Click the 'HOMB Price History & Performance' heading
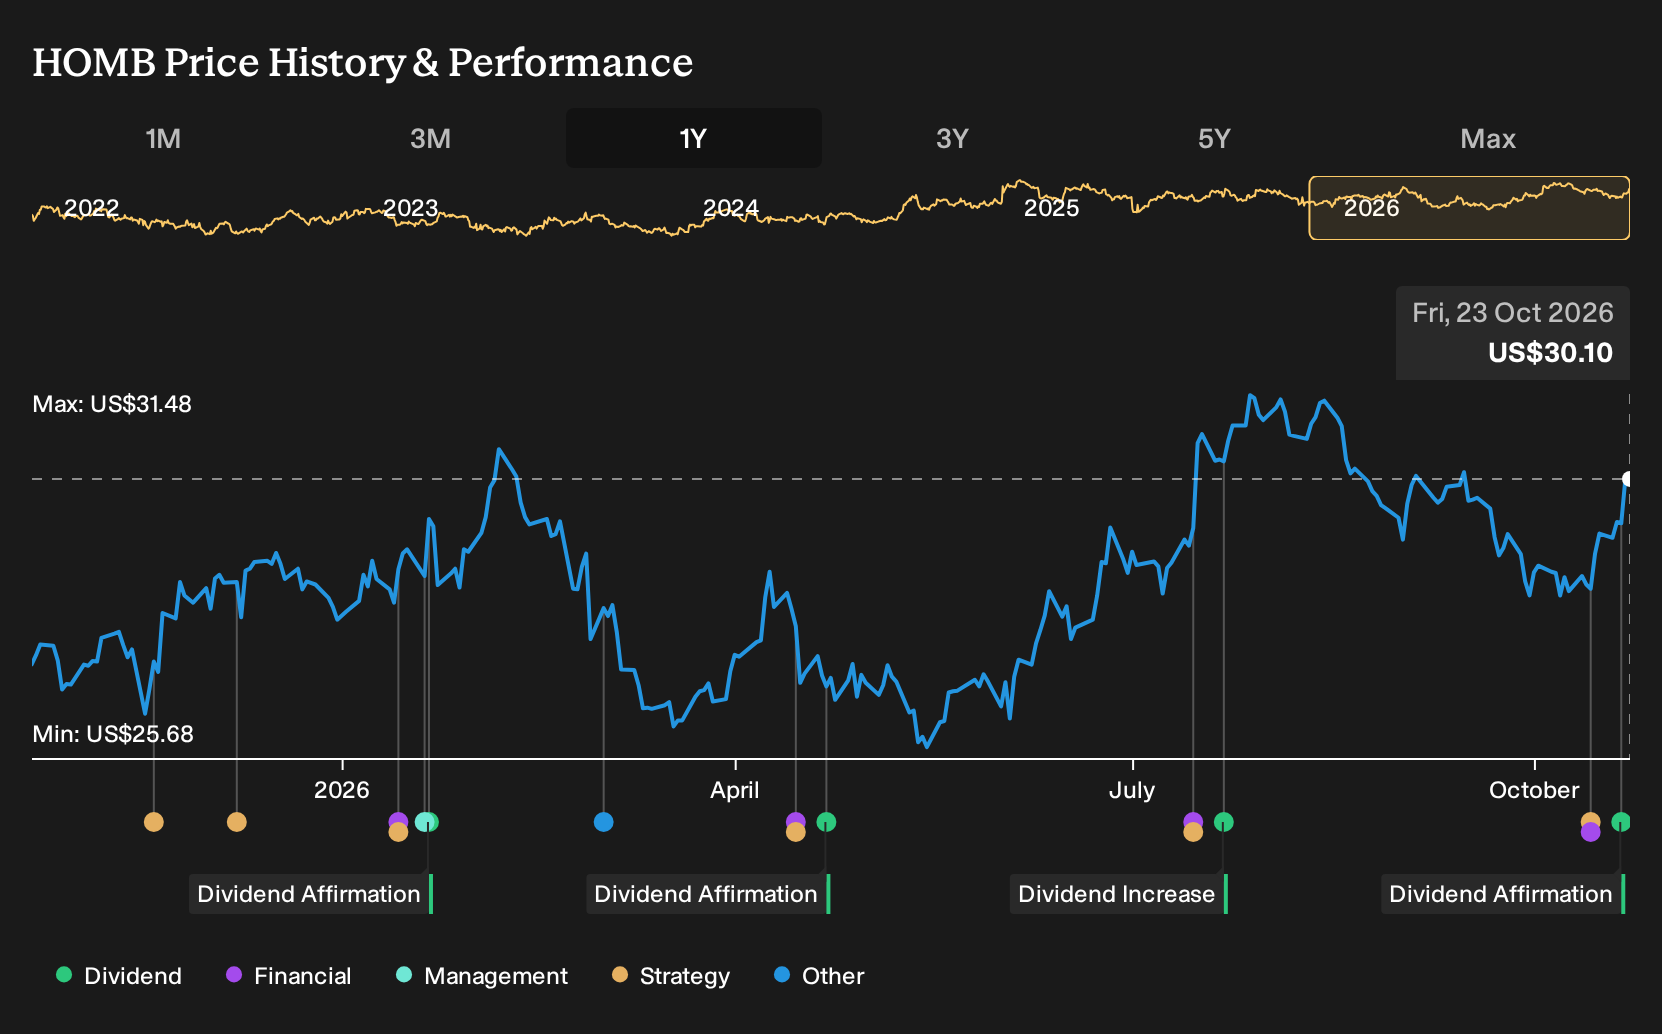 pyautogui.click(x=363, y=62)
